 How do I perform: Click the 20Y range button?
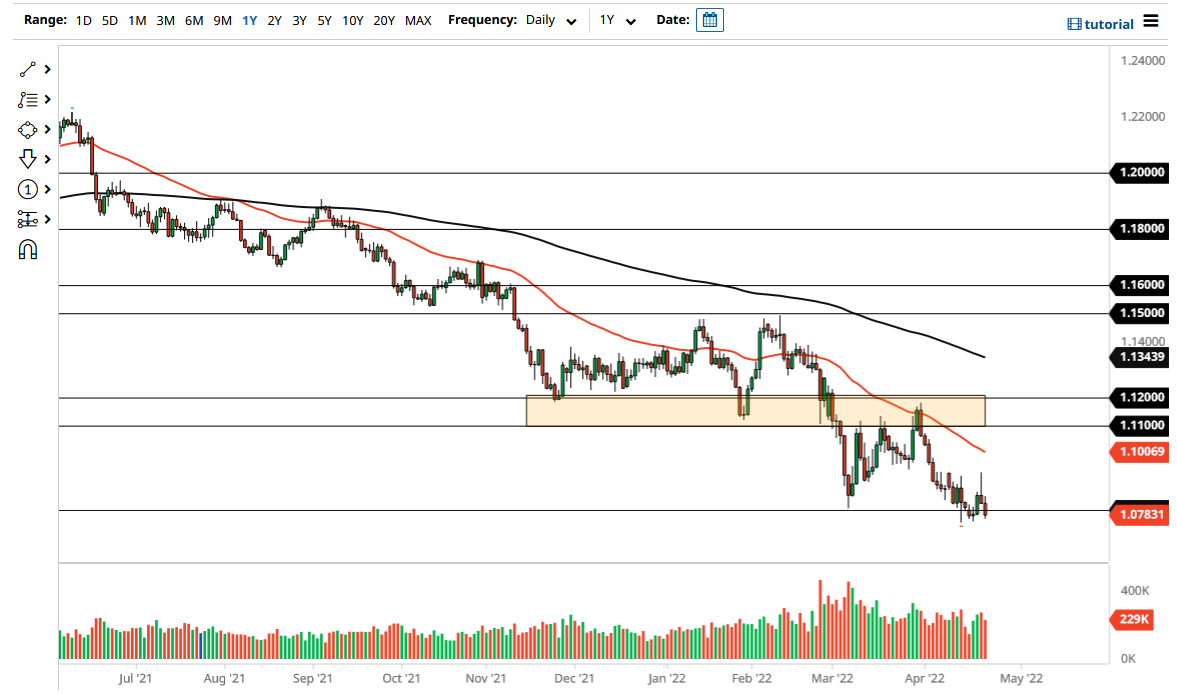[x=383, y=19]
